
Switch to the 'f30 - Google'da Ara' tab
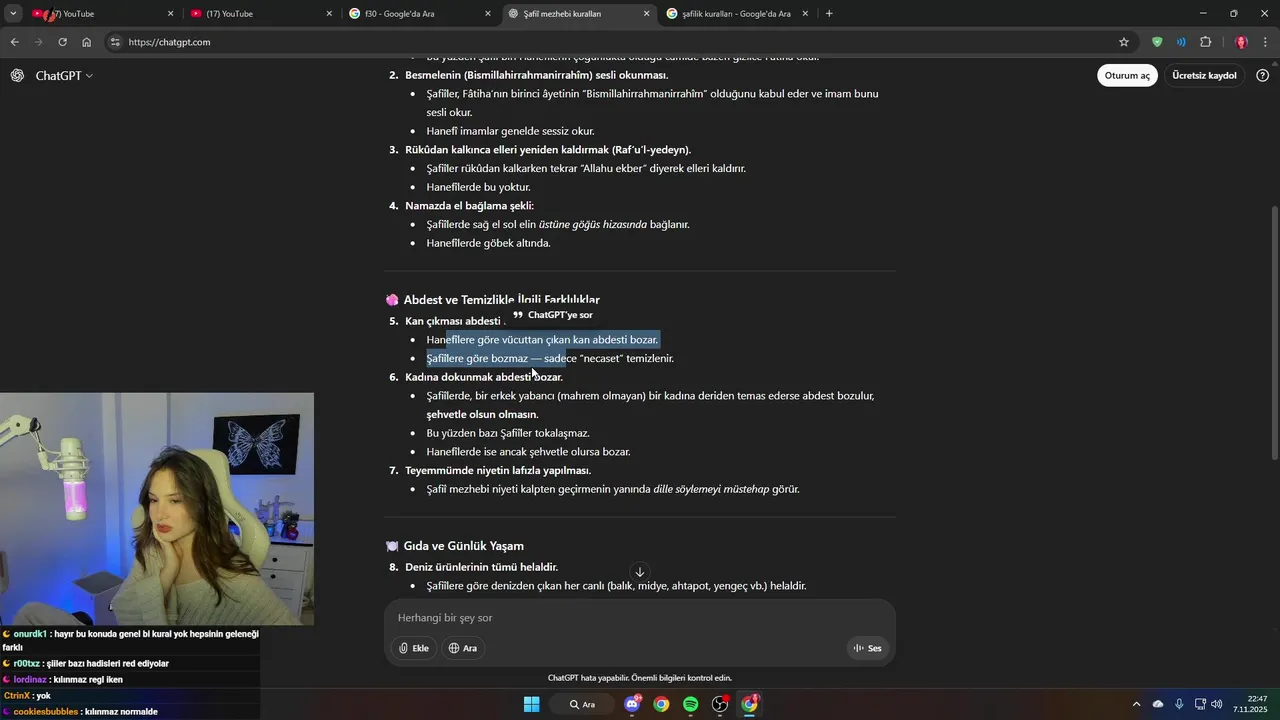point(420,14)
